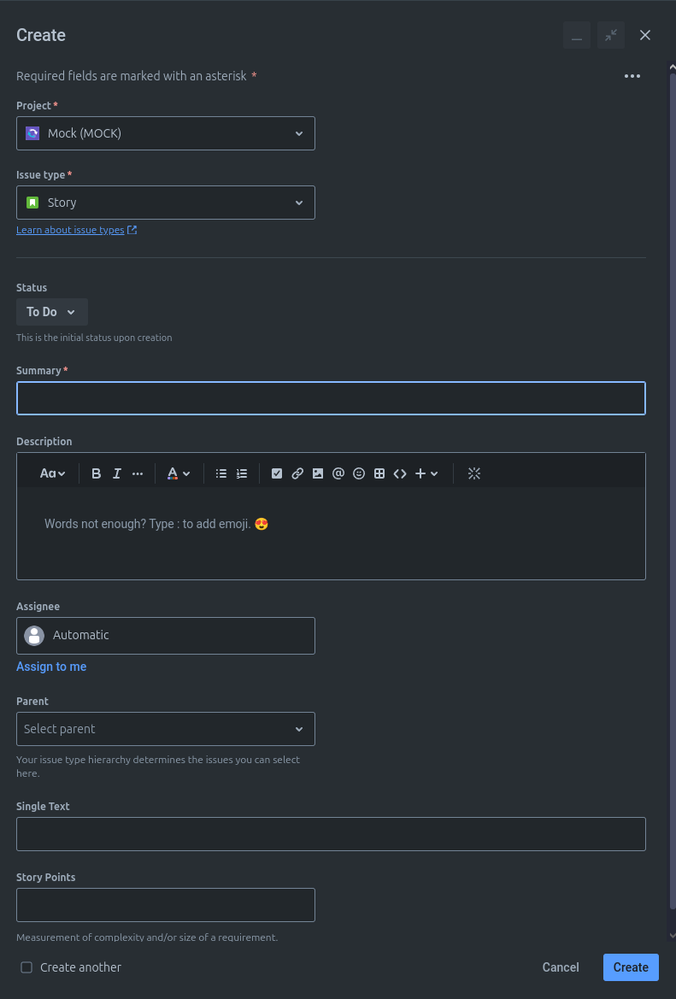Open the Select parent dropdown
676x999 pixels.
tap(165, 729)
